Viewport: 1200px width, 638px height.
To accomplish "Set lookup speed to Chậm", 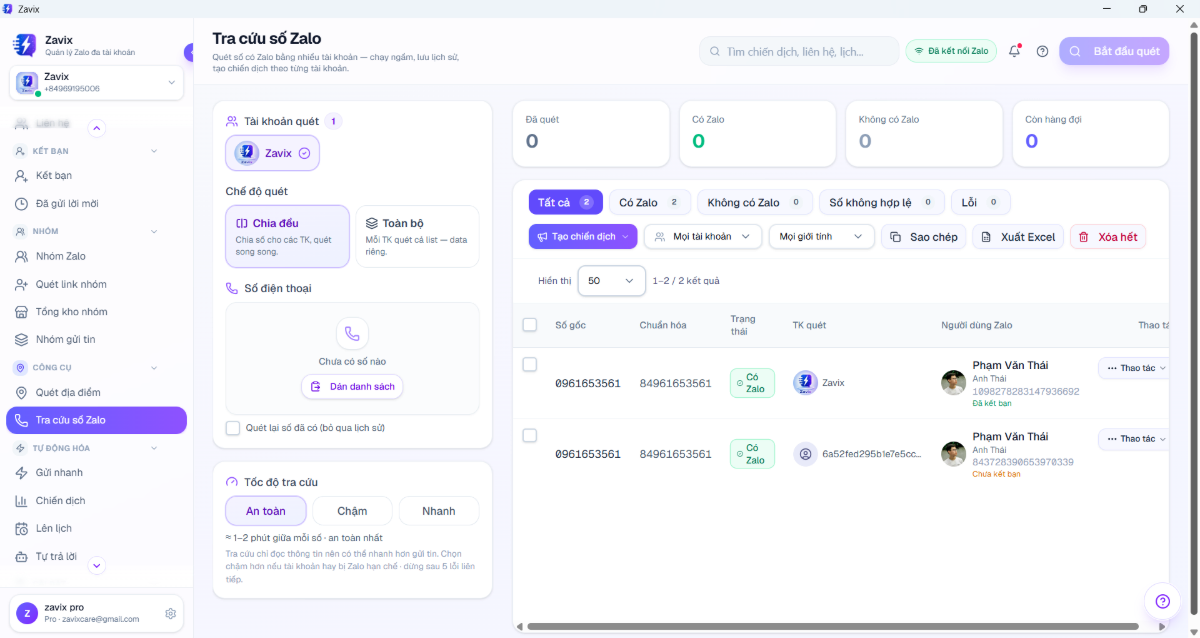I will pos(352,511).
